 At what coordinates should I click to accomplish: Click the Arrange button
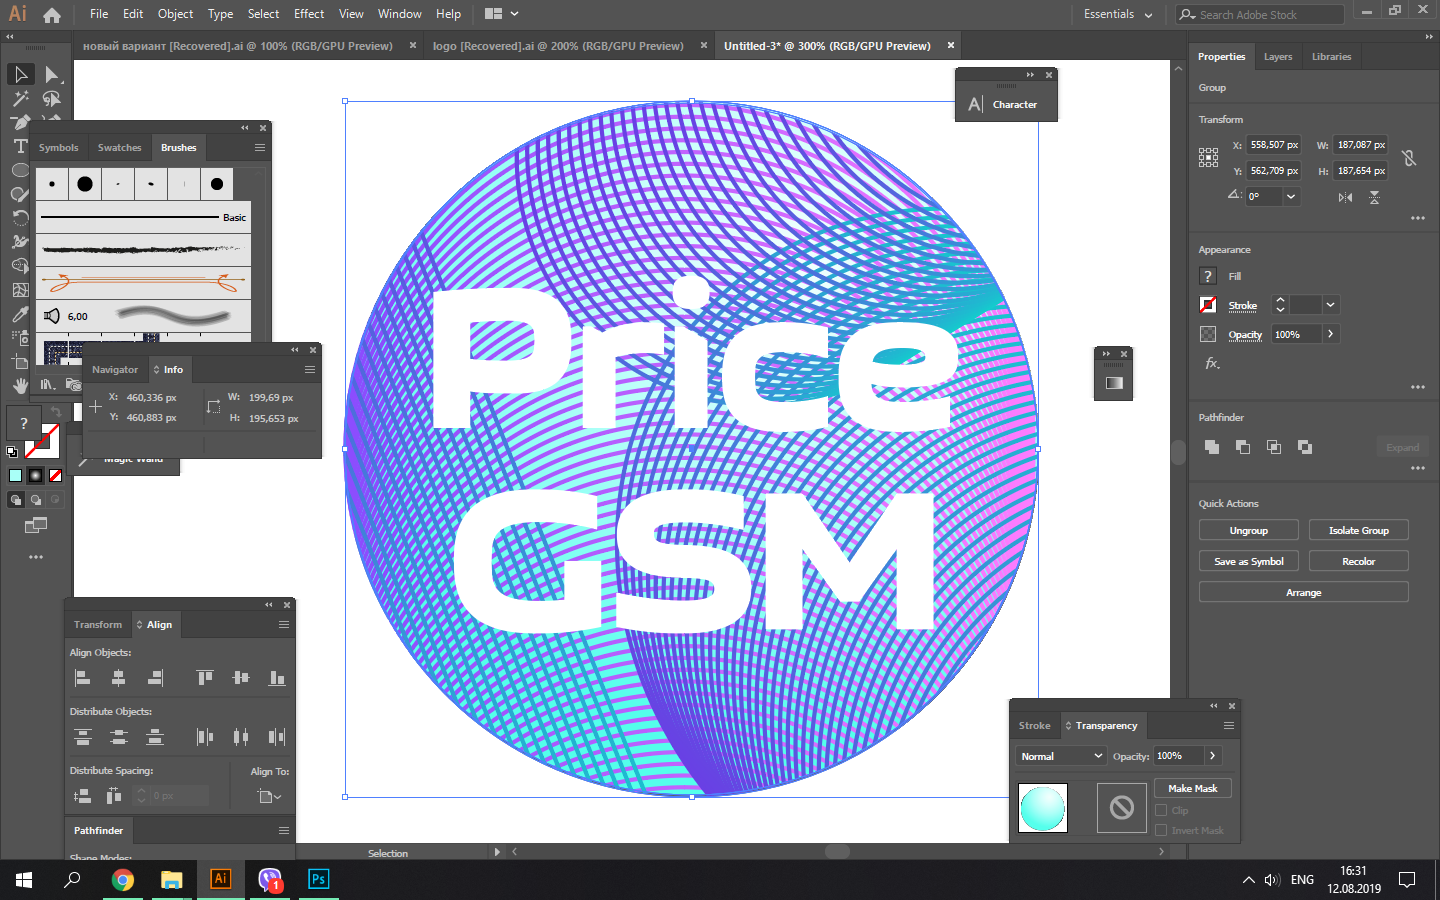click(x=1304, y=593)
